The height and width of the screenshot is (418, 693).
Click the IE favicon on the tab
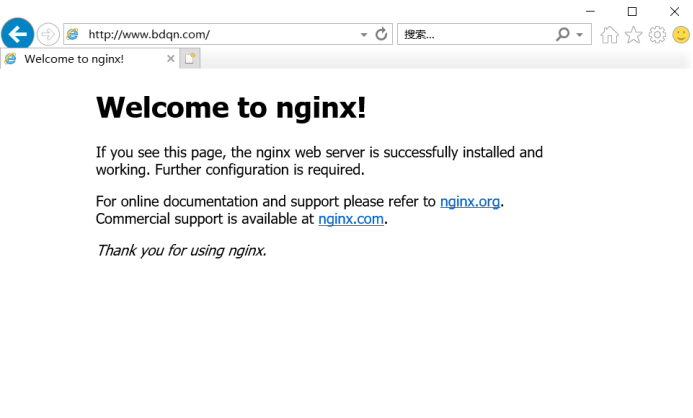11,59
